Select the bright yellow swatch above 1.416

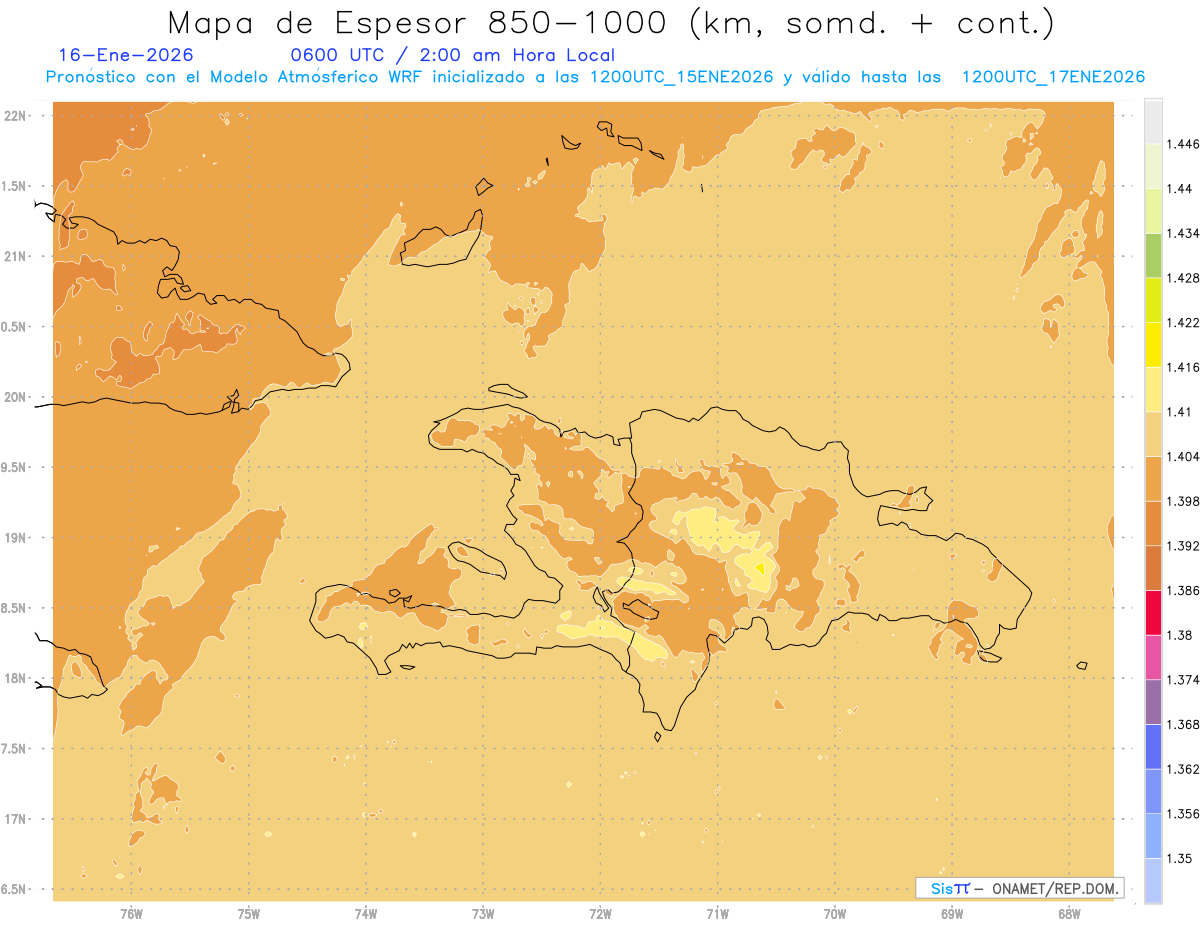[1153, 344]
